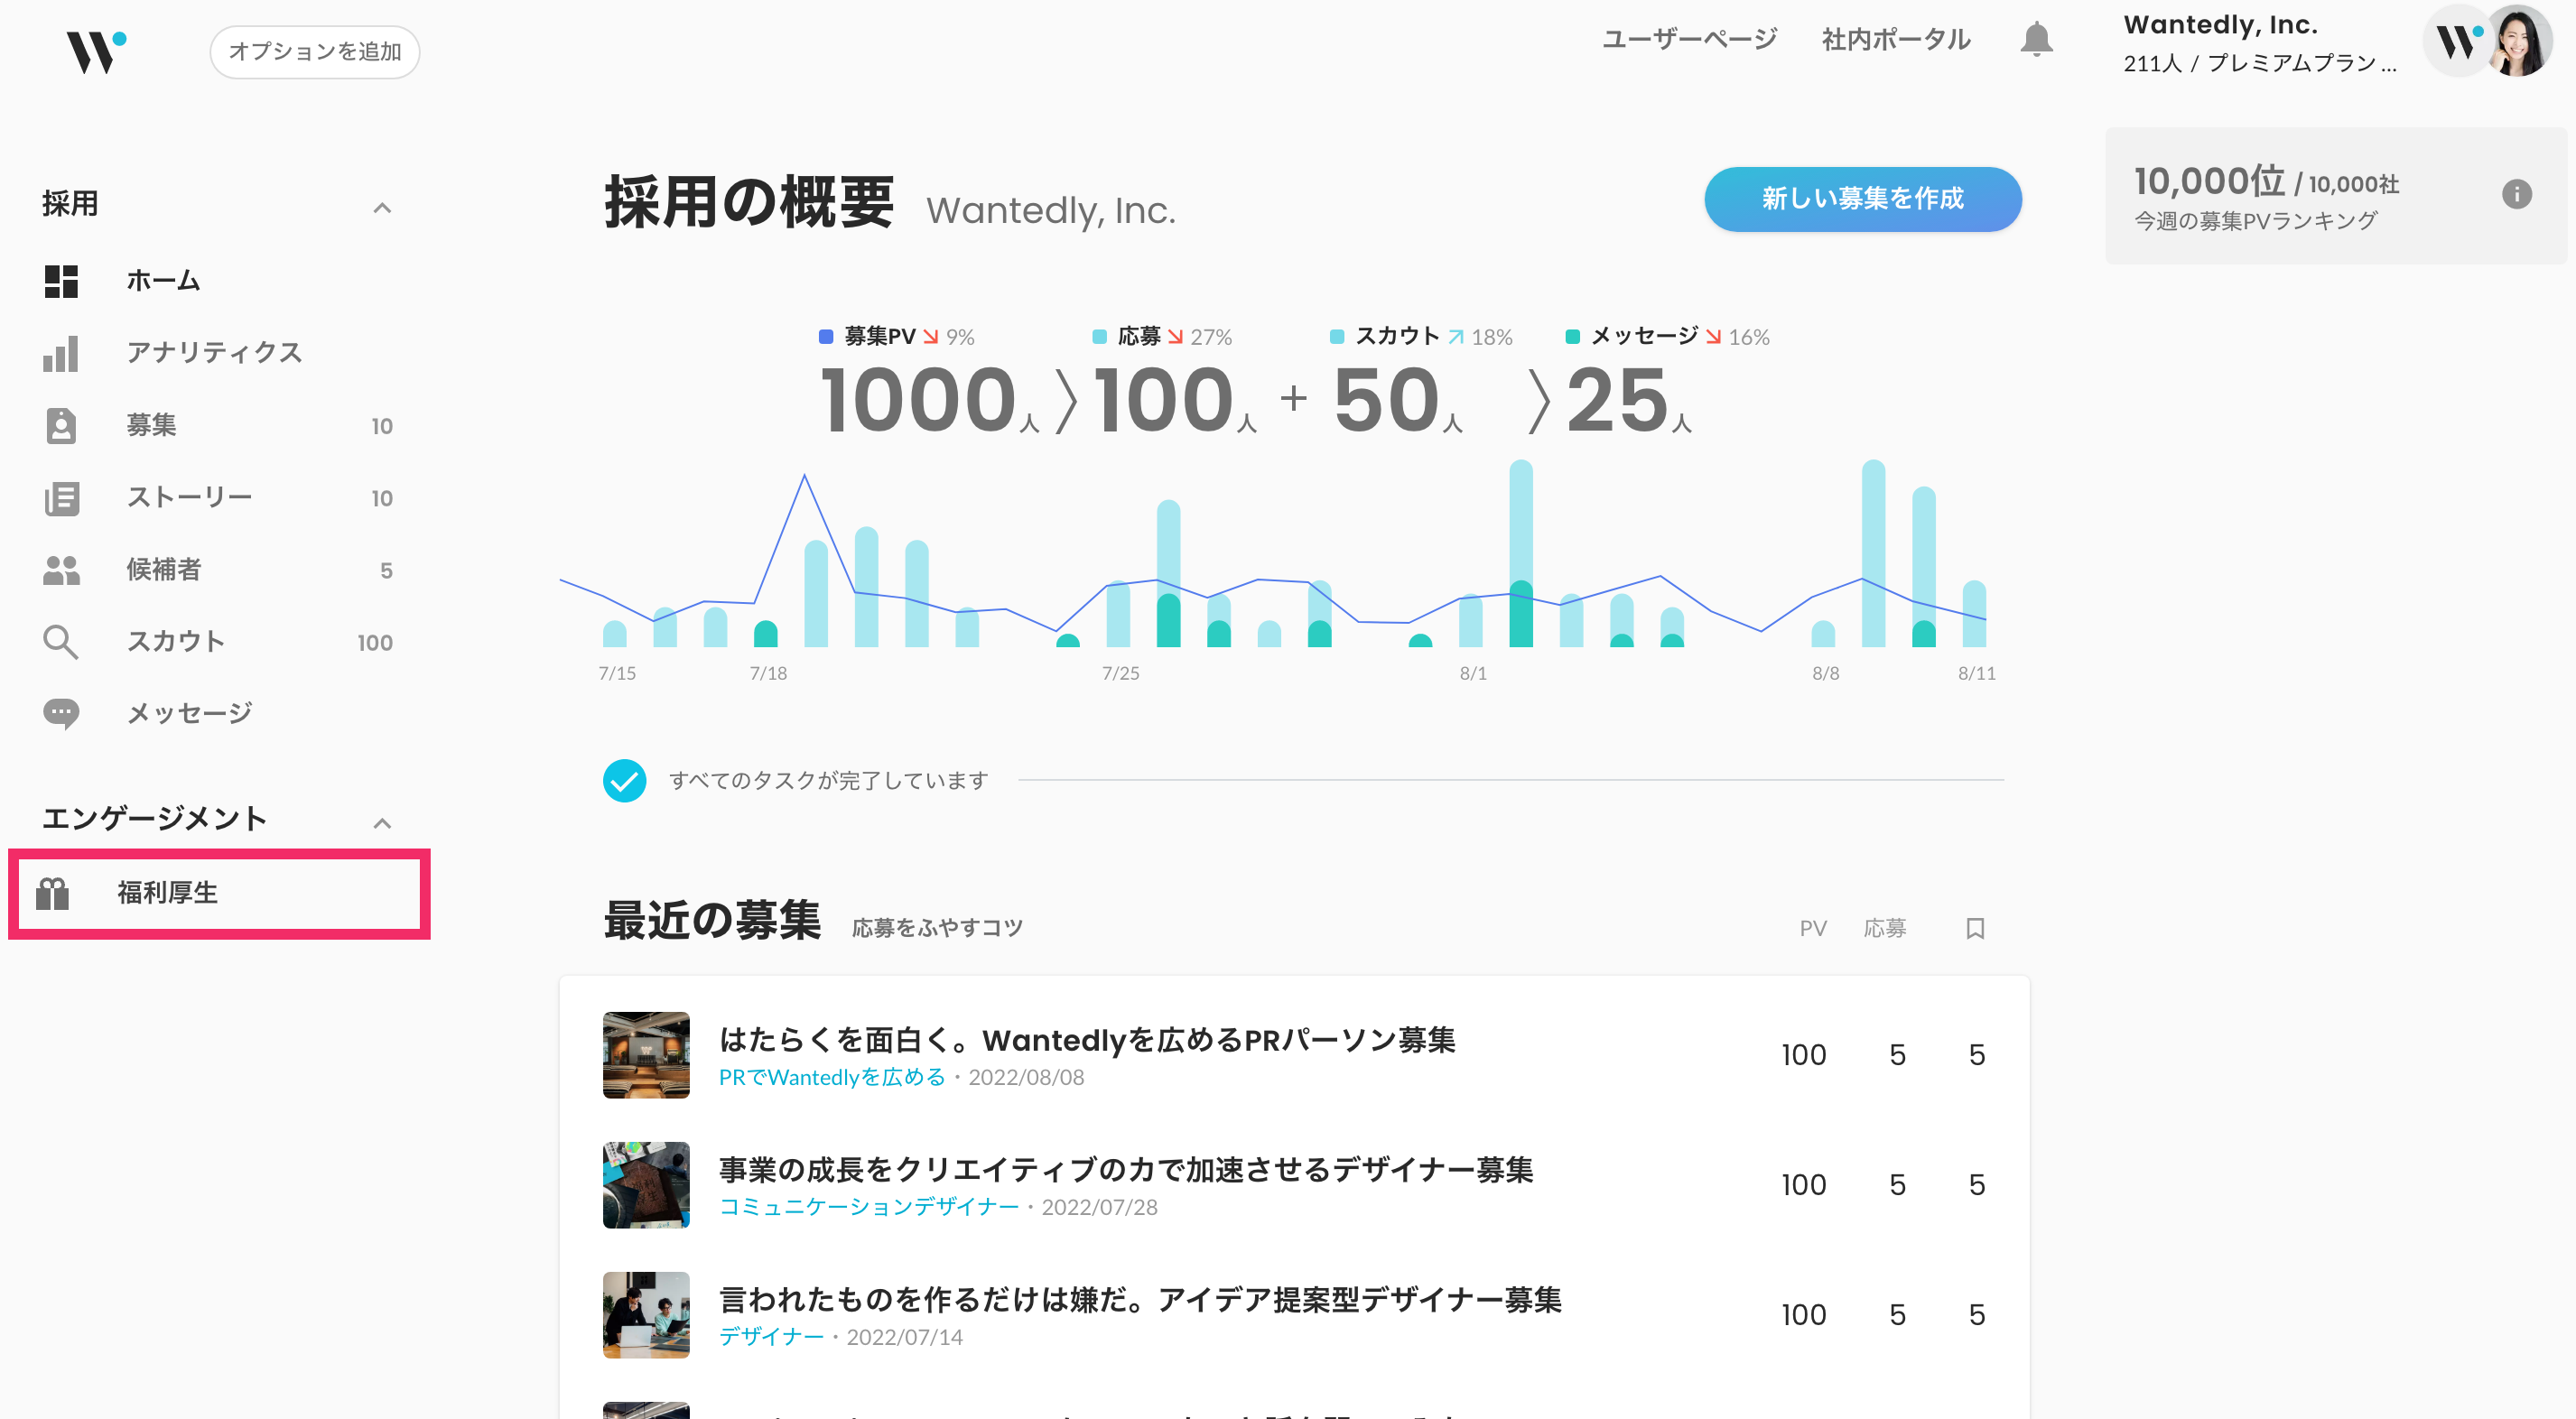The width and height of the screenshot is (2576, 1419).
Task: Open 応募をふやすコツ link
Action: click(937, 928)
